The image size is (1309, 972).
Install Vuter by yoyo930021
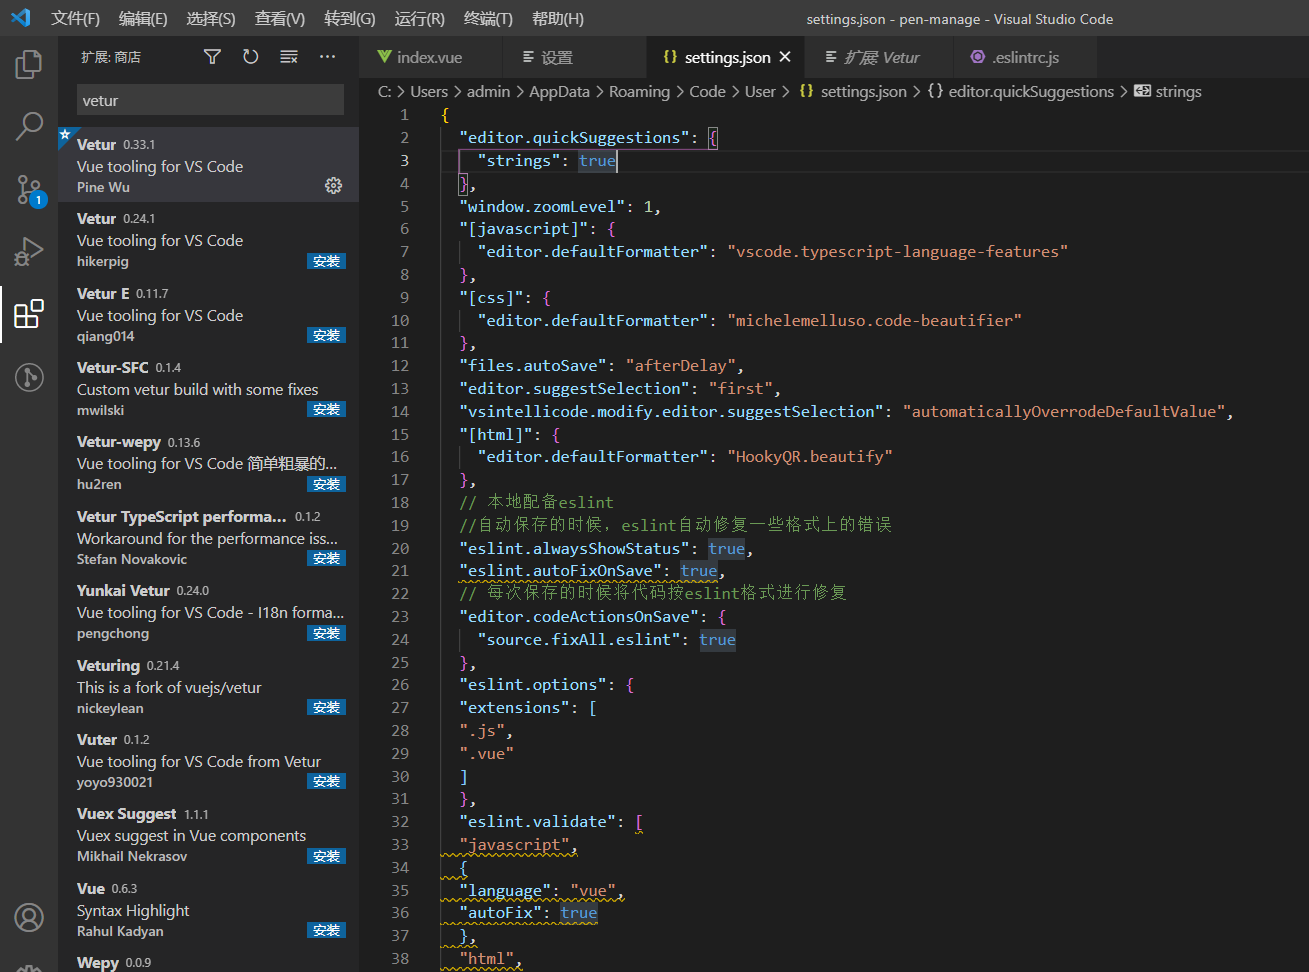(x=327, y=781)
